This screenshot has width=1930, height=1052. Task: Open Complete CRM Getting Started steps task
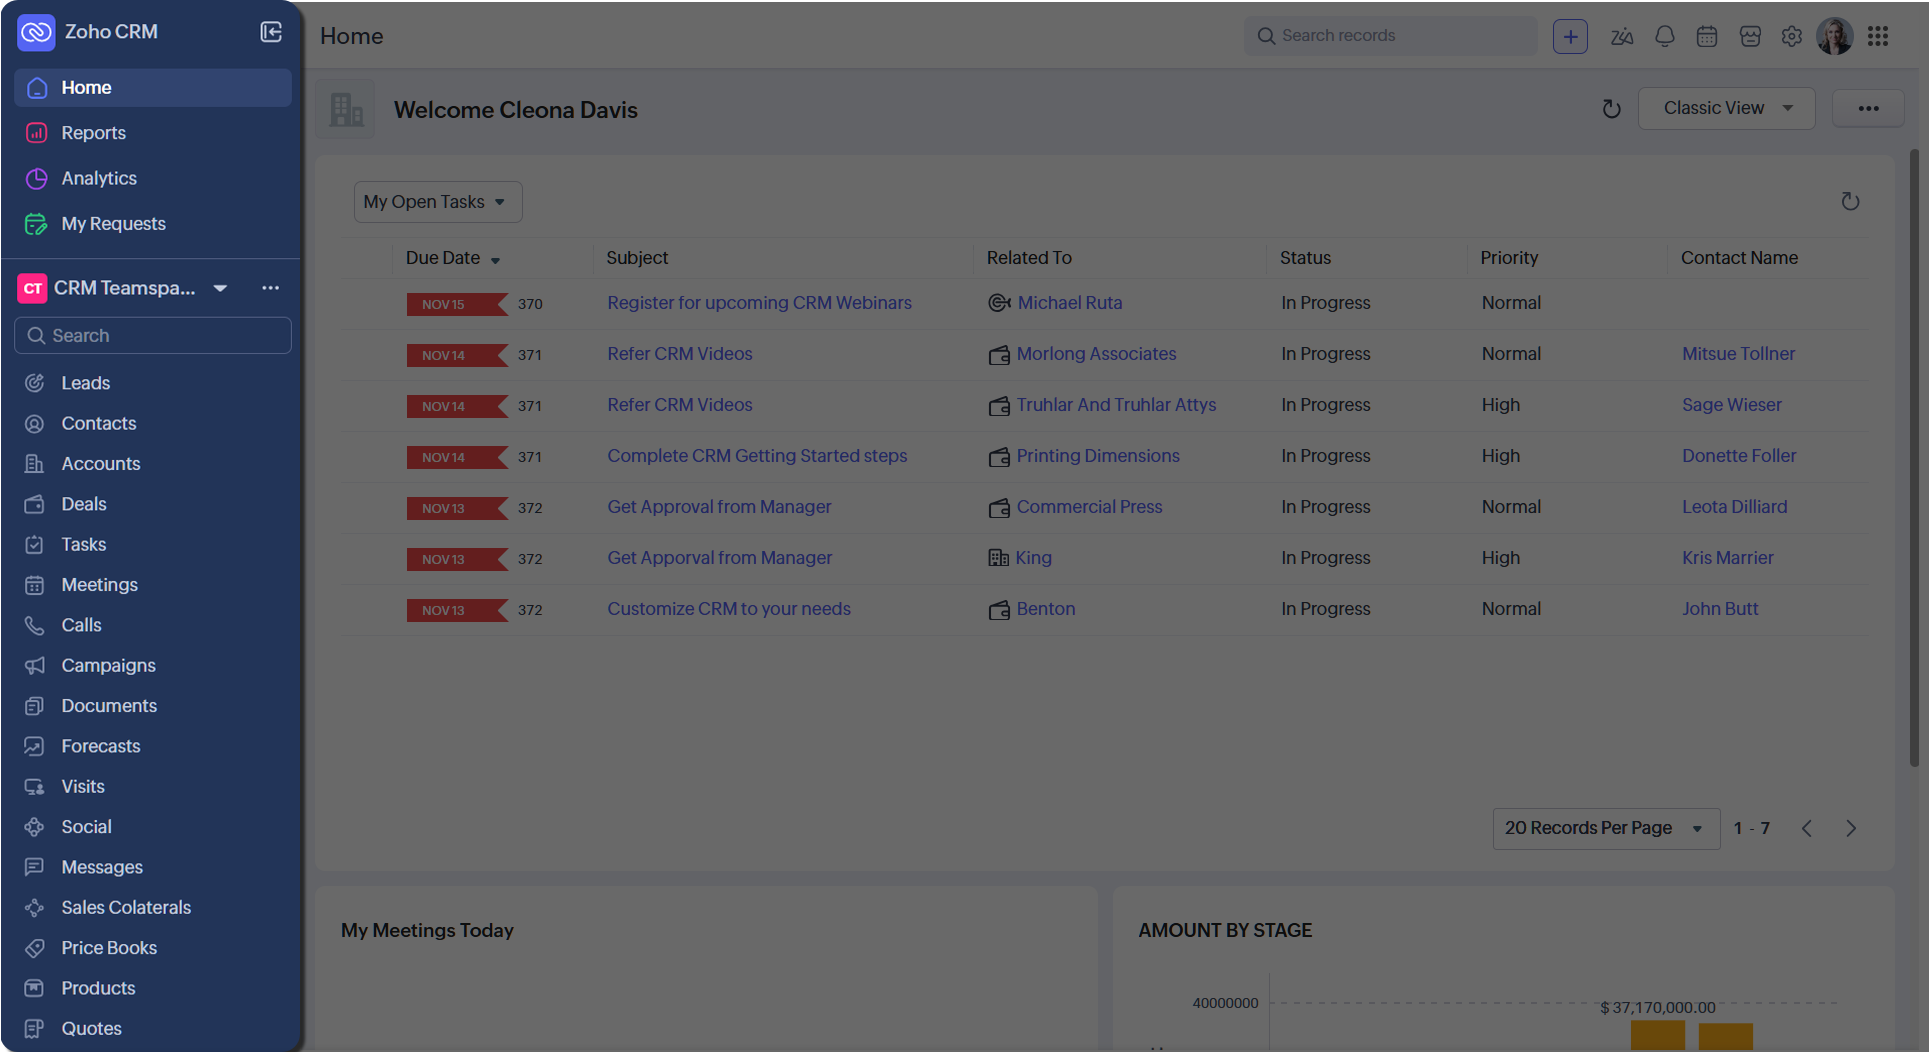pos(757,456)
